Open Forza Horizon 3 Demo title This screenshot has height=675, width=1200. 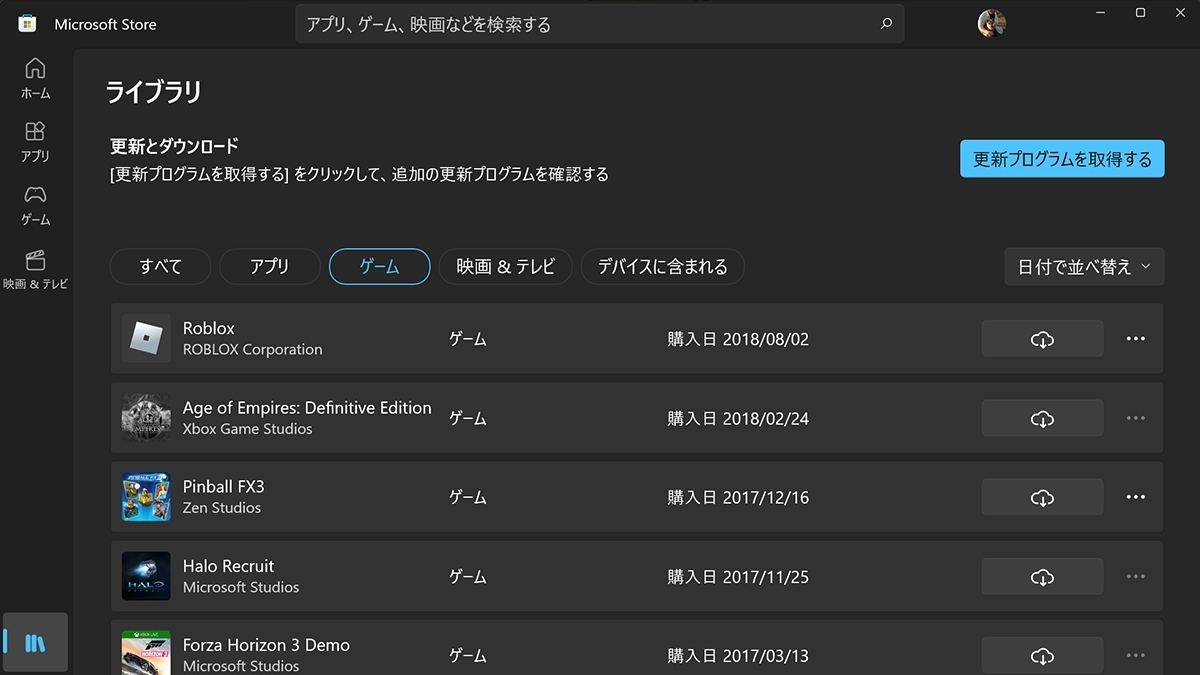coord(266,645)
